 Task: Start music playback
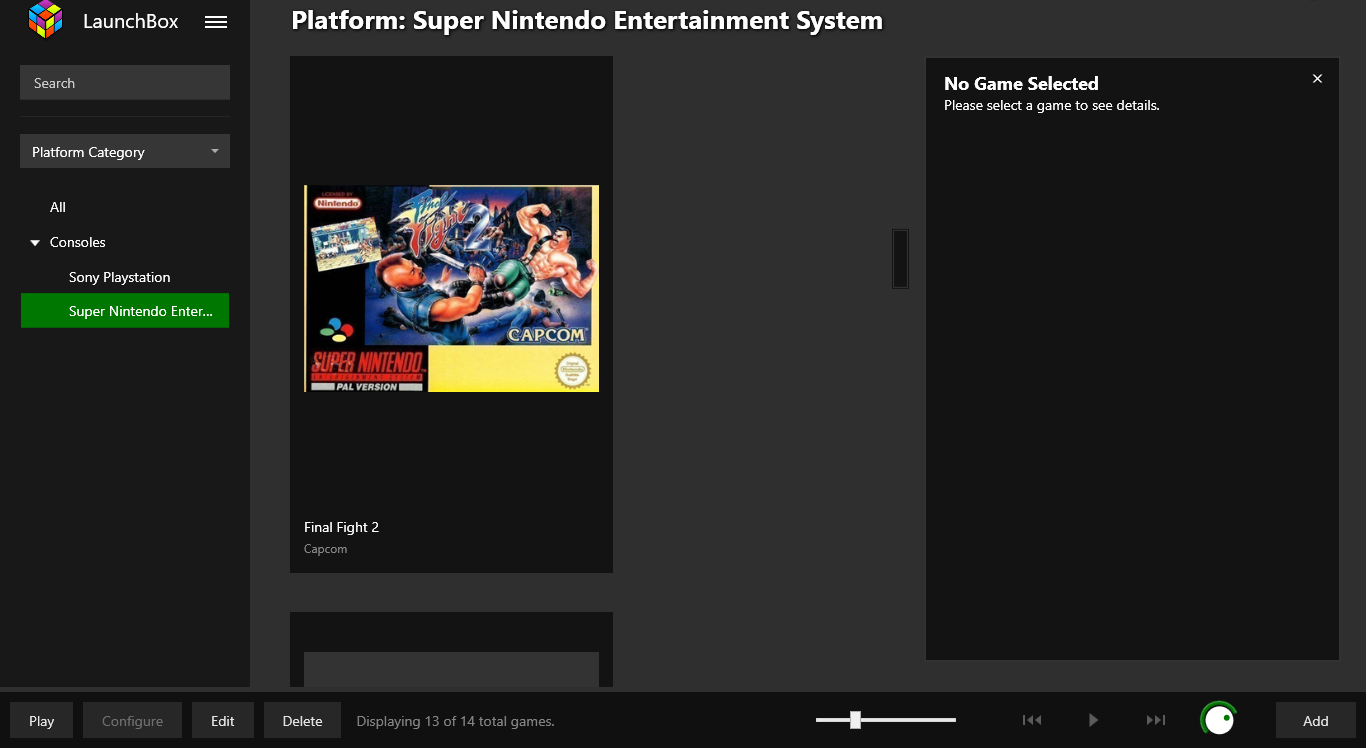tap(1093, 720)
